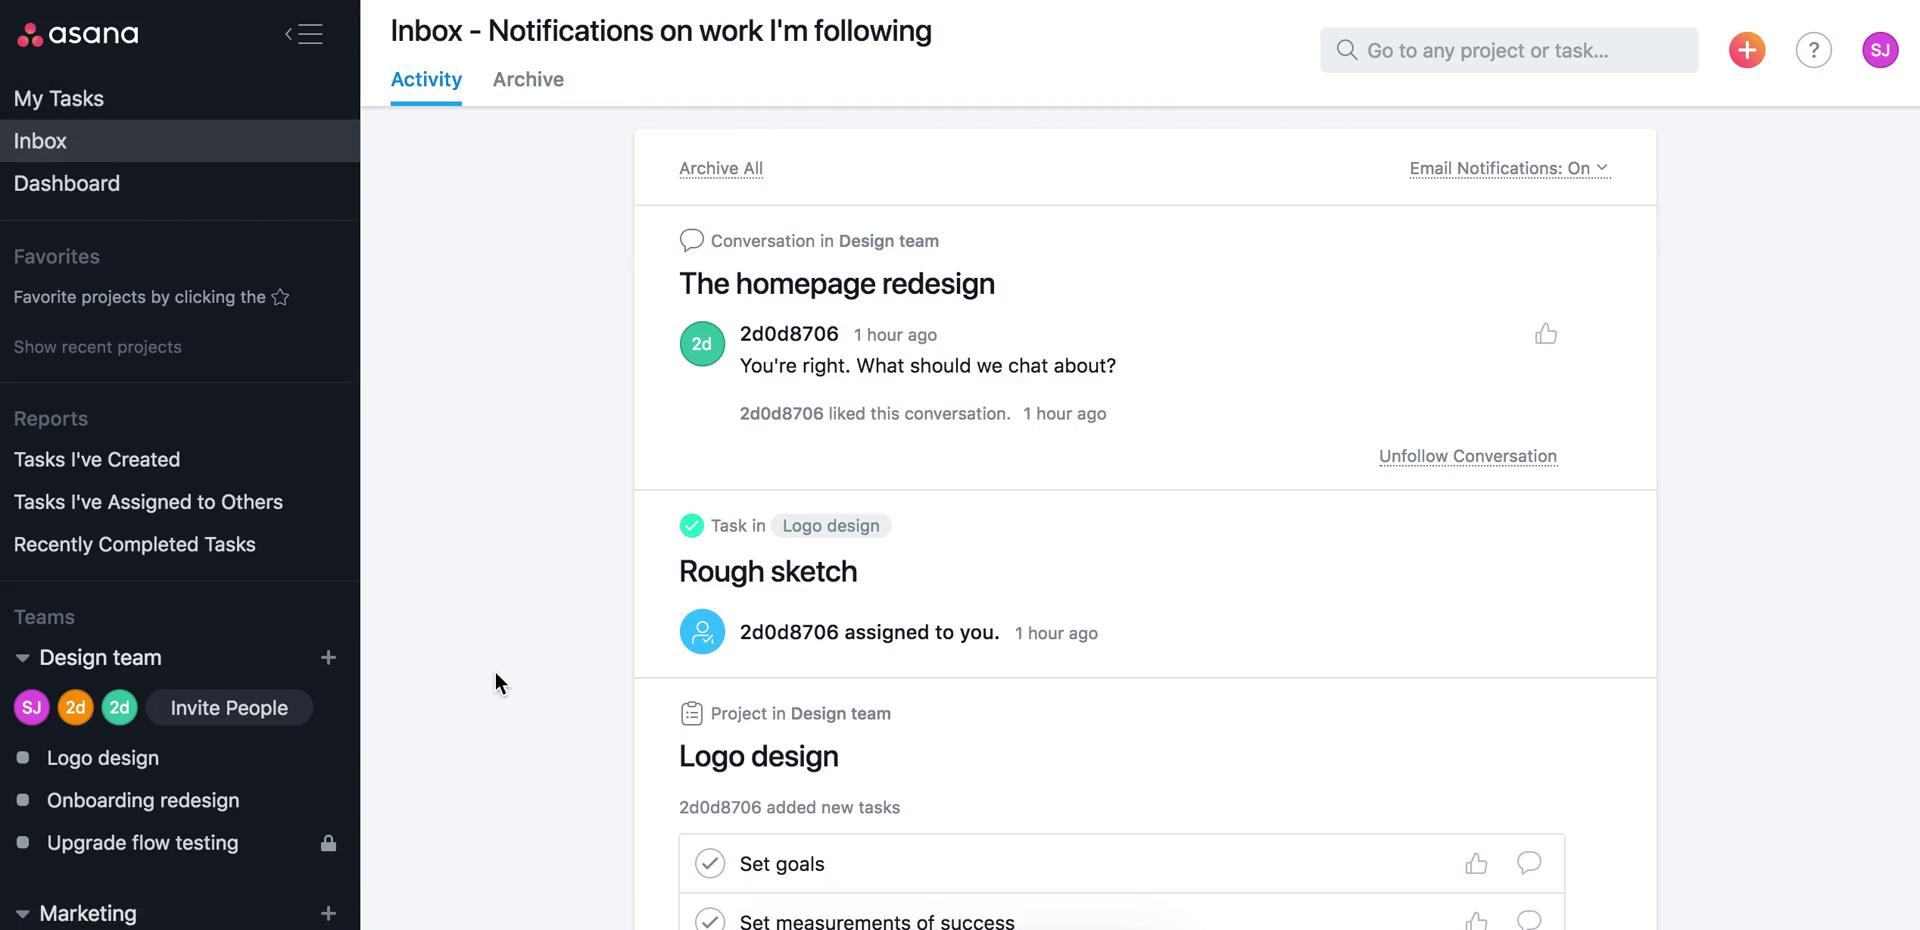Open Tasks I've Assigned to Others report
This screenshot has height=930, width=1920.
click(x=148, y=502)
